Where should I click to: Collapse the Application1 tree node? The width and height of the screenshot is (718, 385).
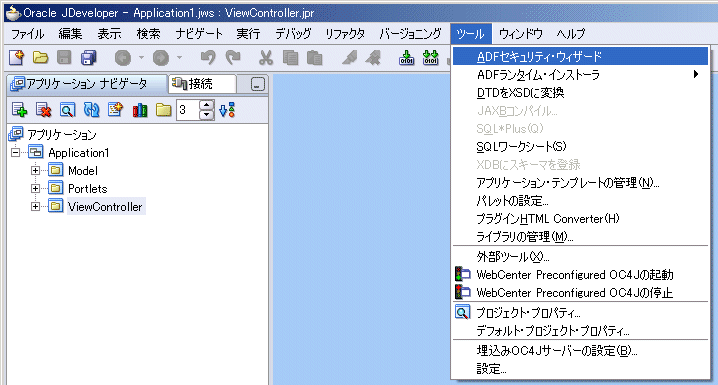tap(16, 152)
